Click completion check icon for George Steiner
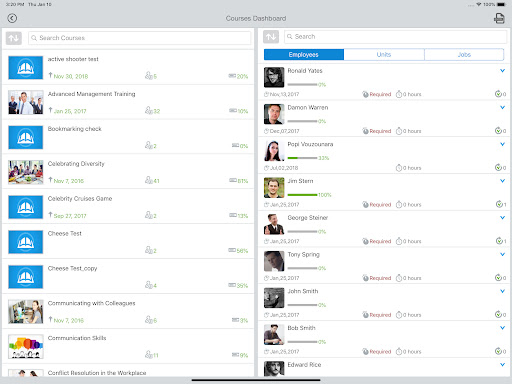The image size is (512, 384). click(499, 241)
